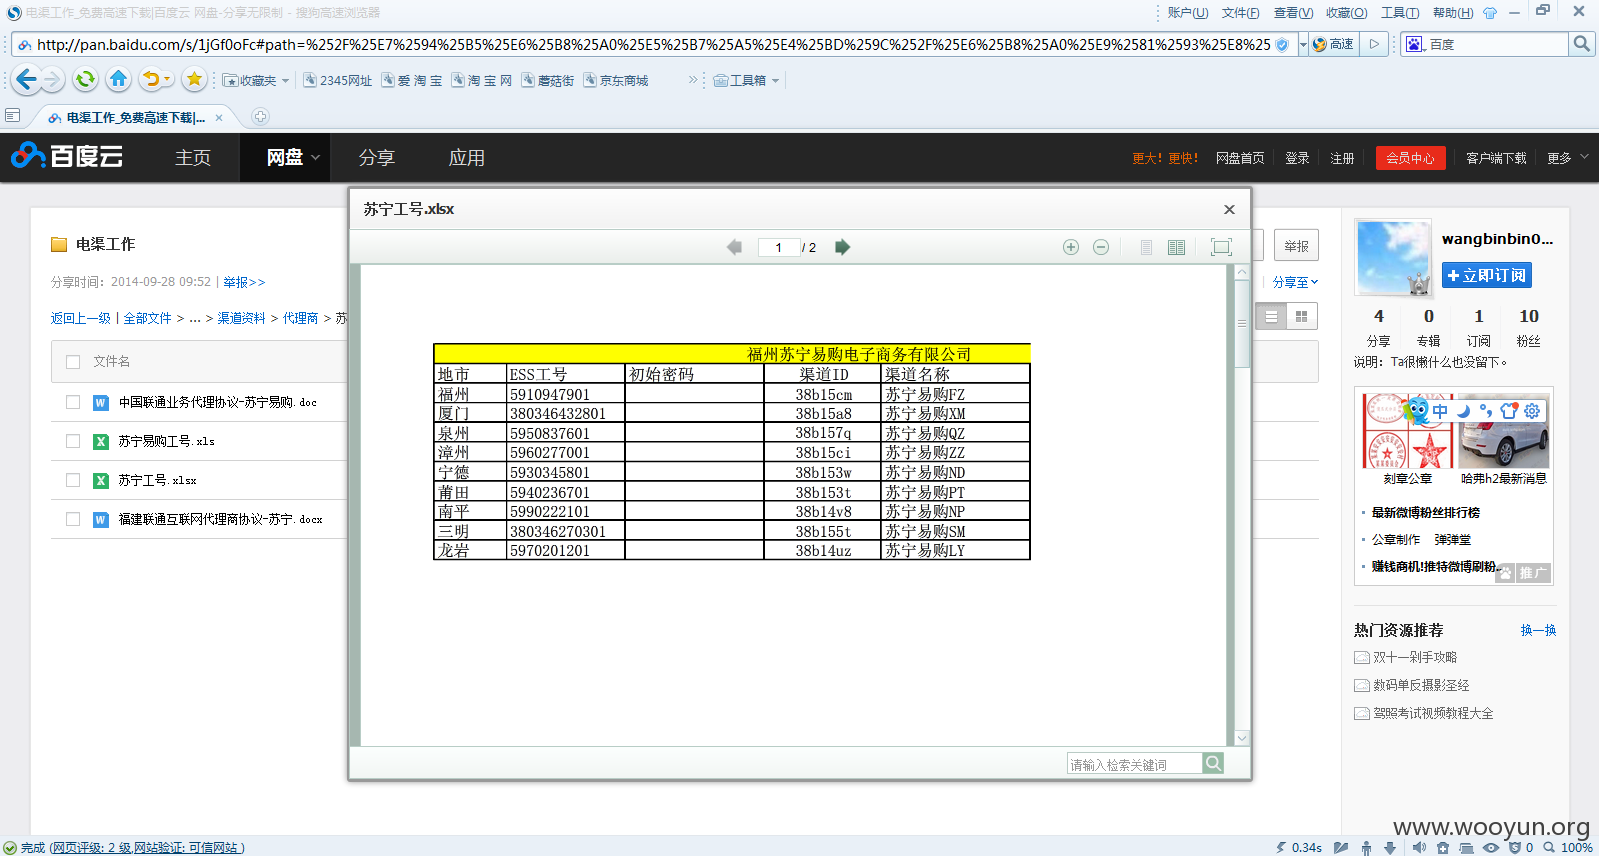Click the preview search magnifier button

[1213, 764]
